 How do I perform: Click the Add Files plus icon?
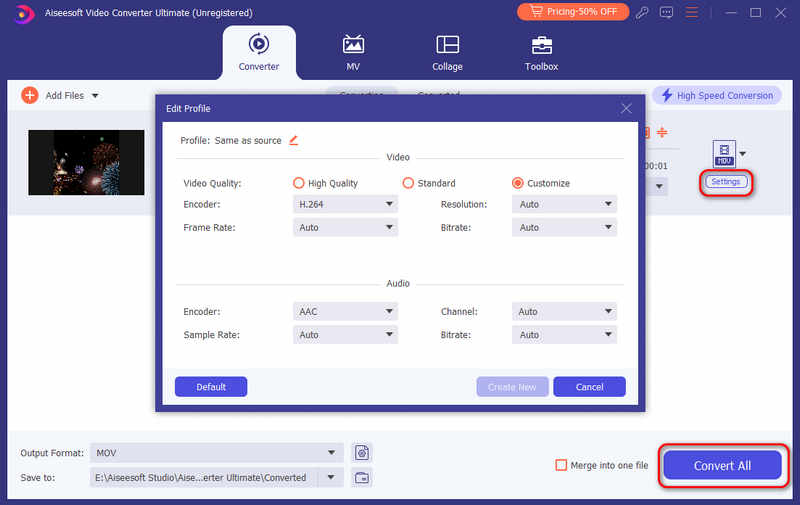(30, 95)
